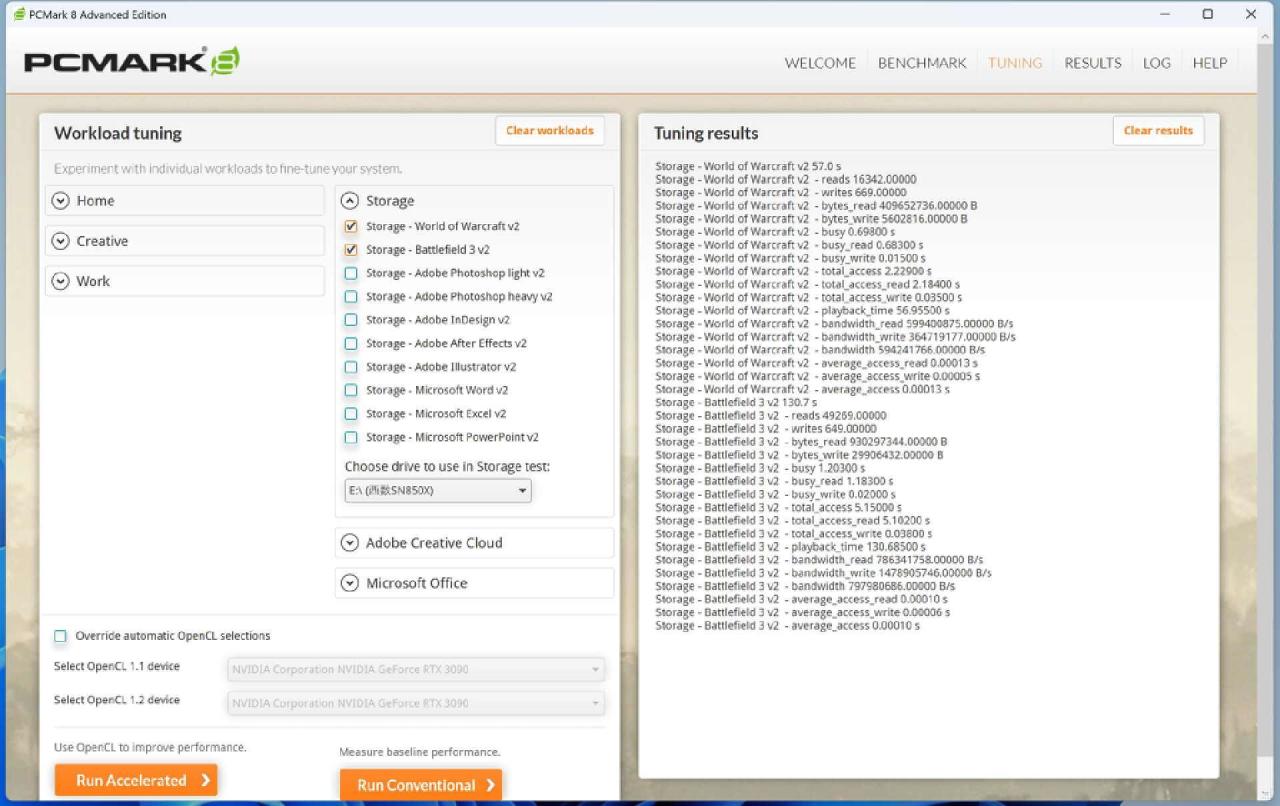Click the Clear results button
Image resolution: width=1280 pixels, height=806 pixels.
(x=1158, y=131)
